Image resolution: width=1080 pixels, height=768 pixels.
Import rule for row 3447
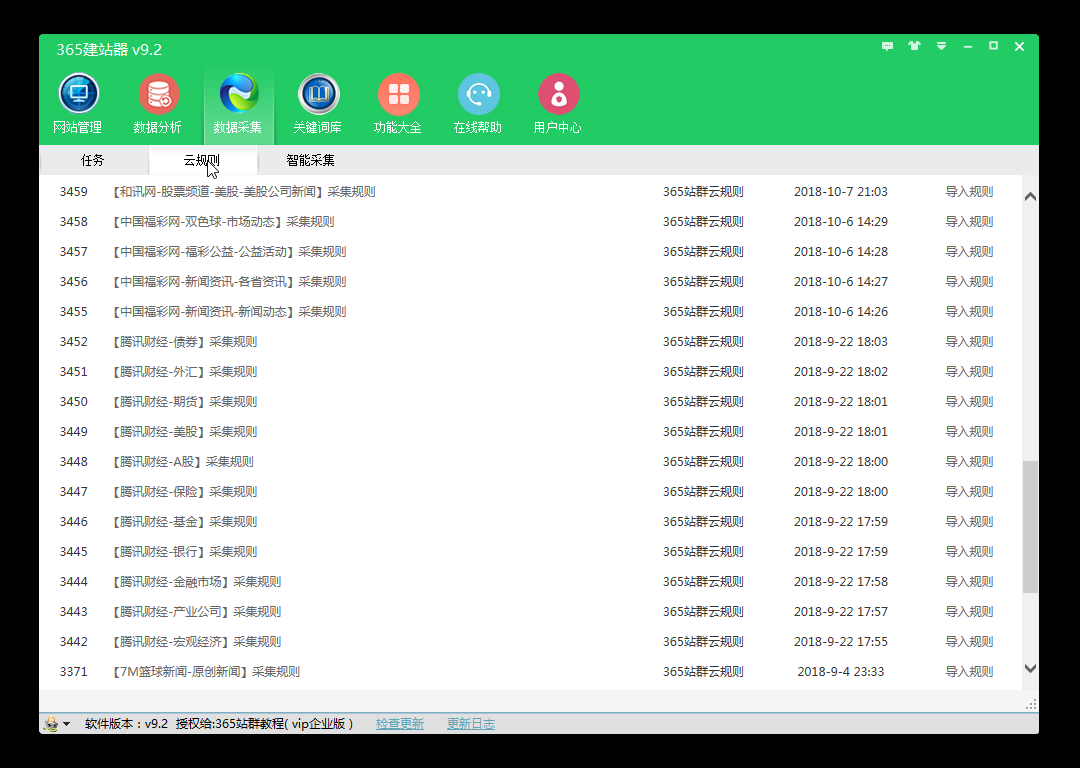[969, 492]
